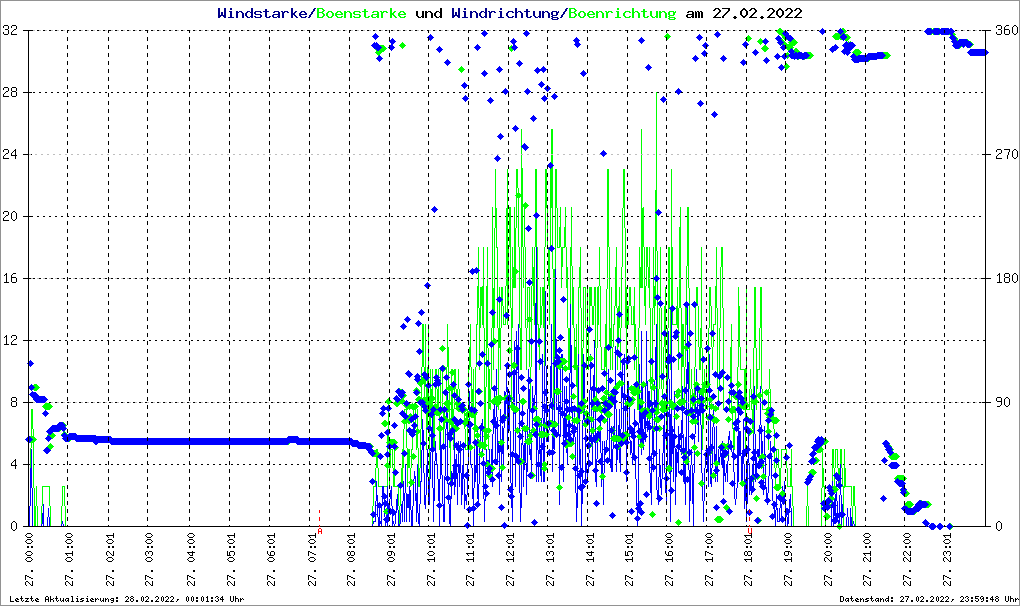Click the '32' value on left axis
Image resolution: width=1020 pixels, height=606 pixels.
click(11, 31)
